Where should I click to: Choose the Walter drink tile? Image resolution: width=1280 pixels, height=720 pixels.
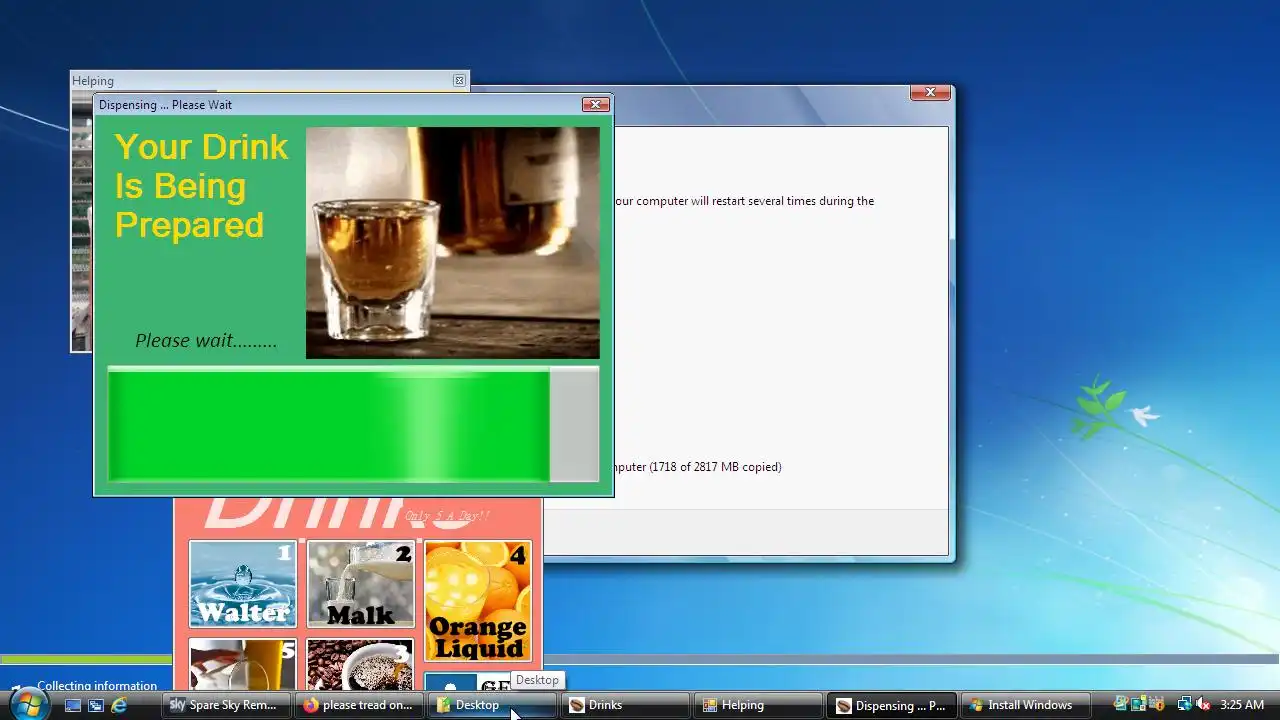243,584
